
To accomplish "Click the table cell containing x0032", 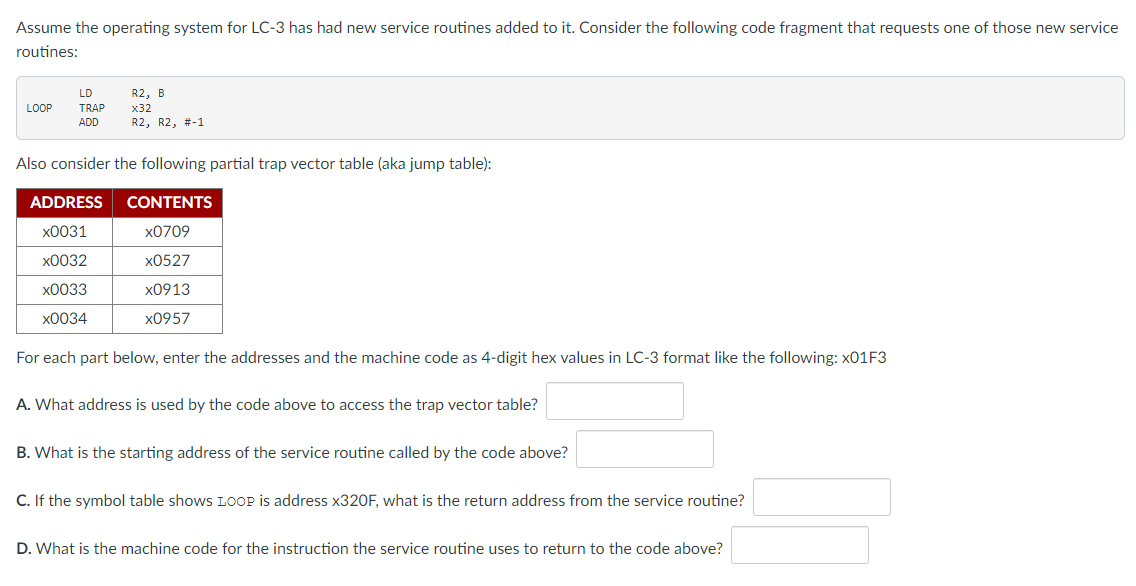I will point(64,260).
